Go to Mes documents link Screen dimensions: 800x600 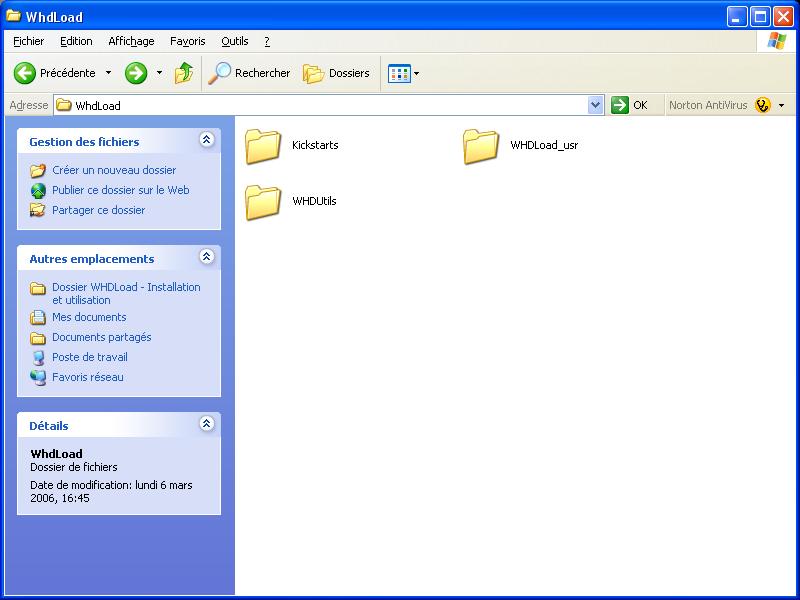tap(89, 317)
